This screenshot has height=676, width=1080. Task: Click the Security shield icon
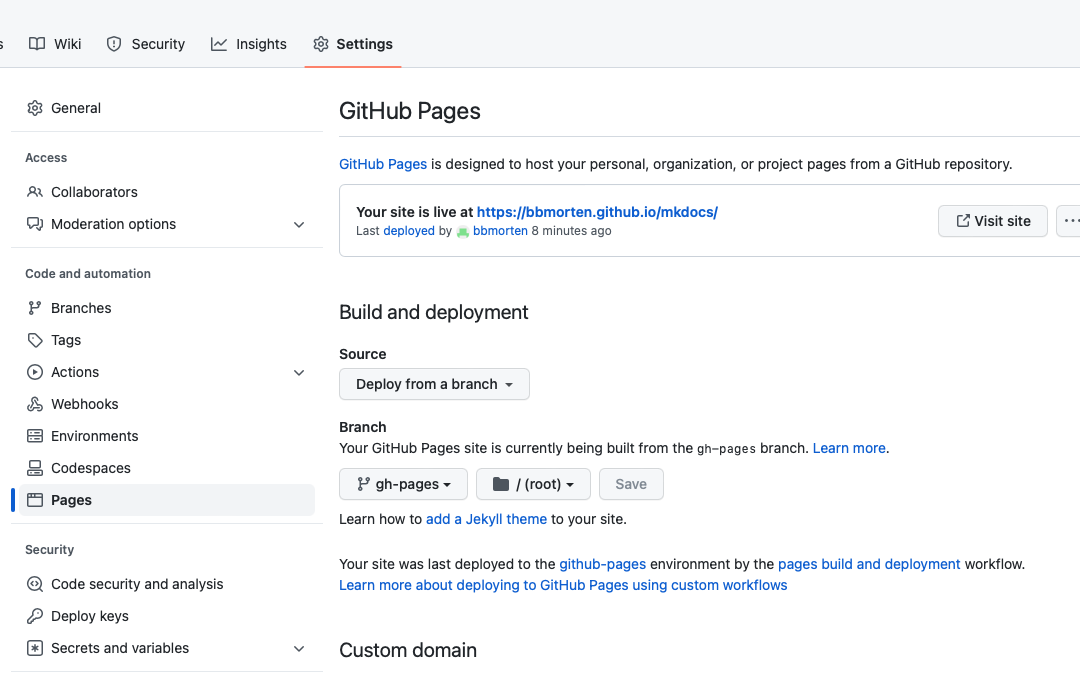point(114,44)
